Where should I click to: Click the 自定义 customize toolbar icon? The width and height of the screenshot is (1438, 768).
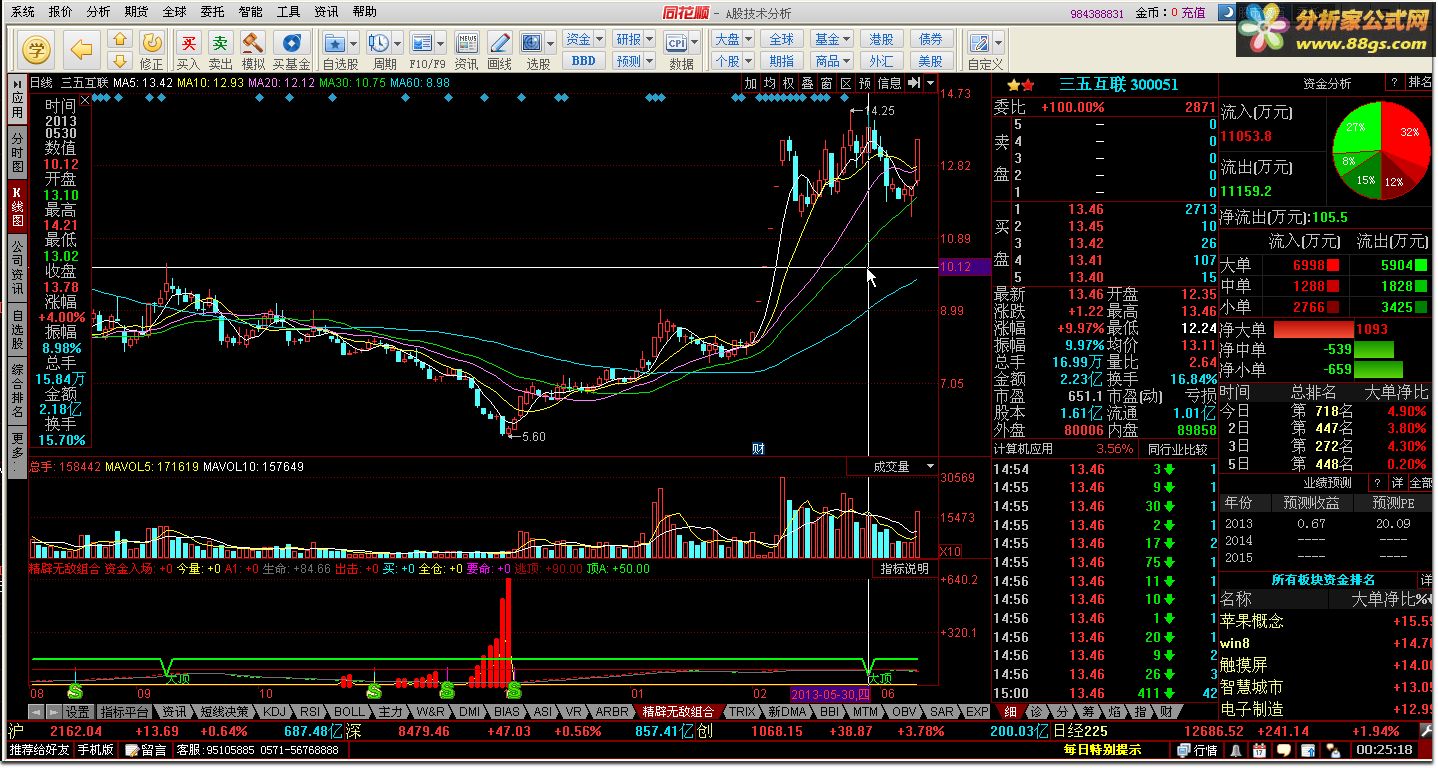tap(980, 43)
